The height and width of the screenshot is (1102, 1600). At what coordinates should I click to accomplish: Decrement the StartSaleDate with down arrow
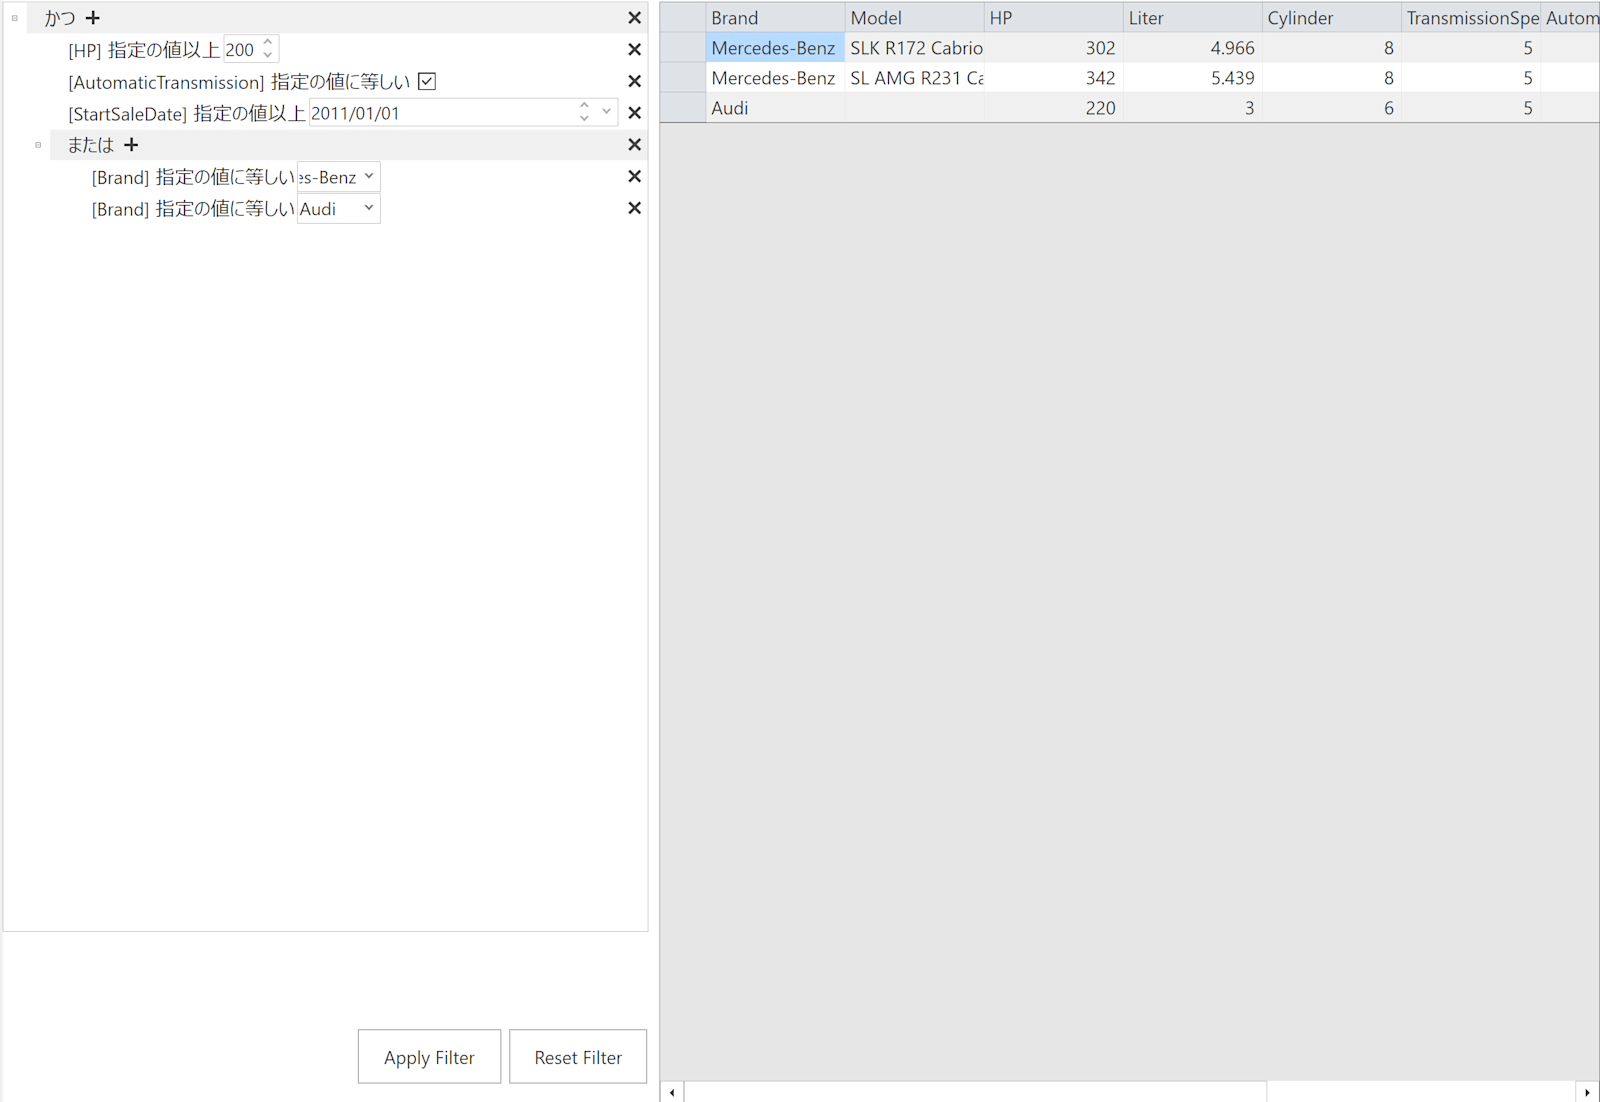[584, 119]
